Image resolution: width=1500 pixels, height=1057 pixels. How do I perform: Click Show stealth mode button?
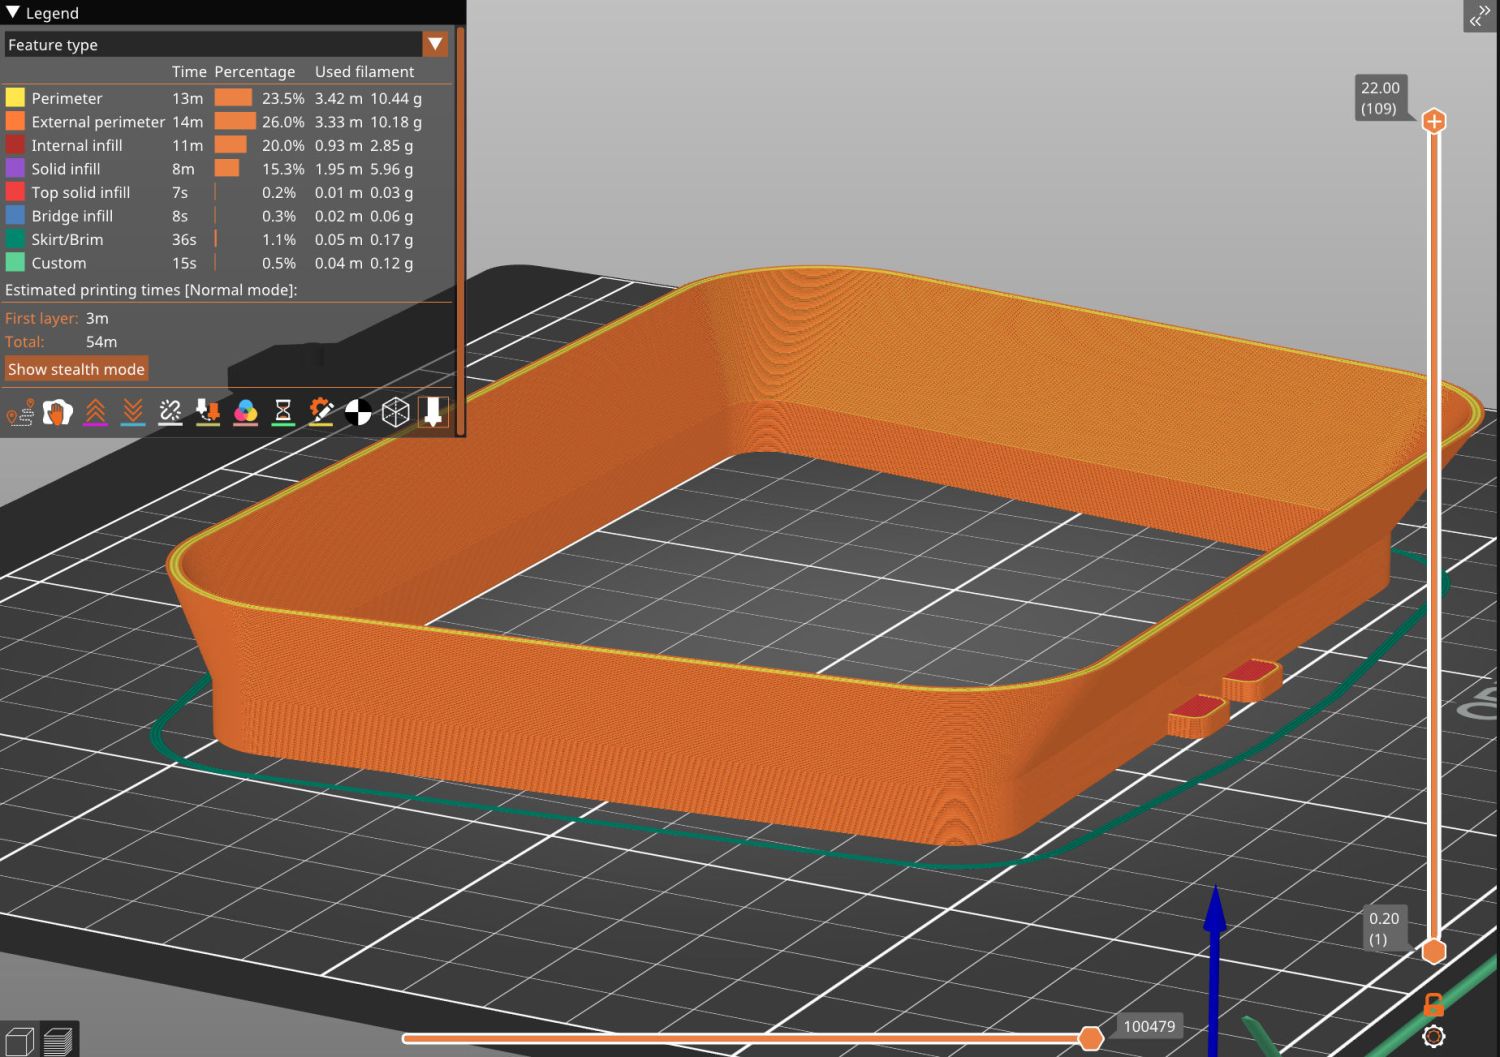[x=76, y=369]
